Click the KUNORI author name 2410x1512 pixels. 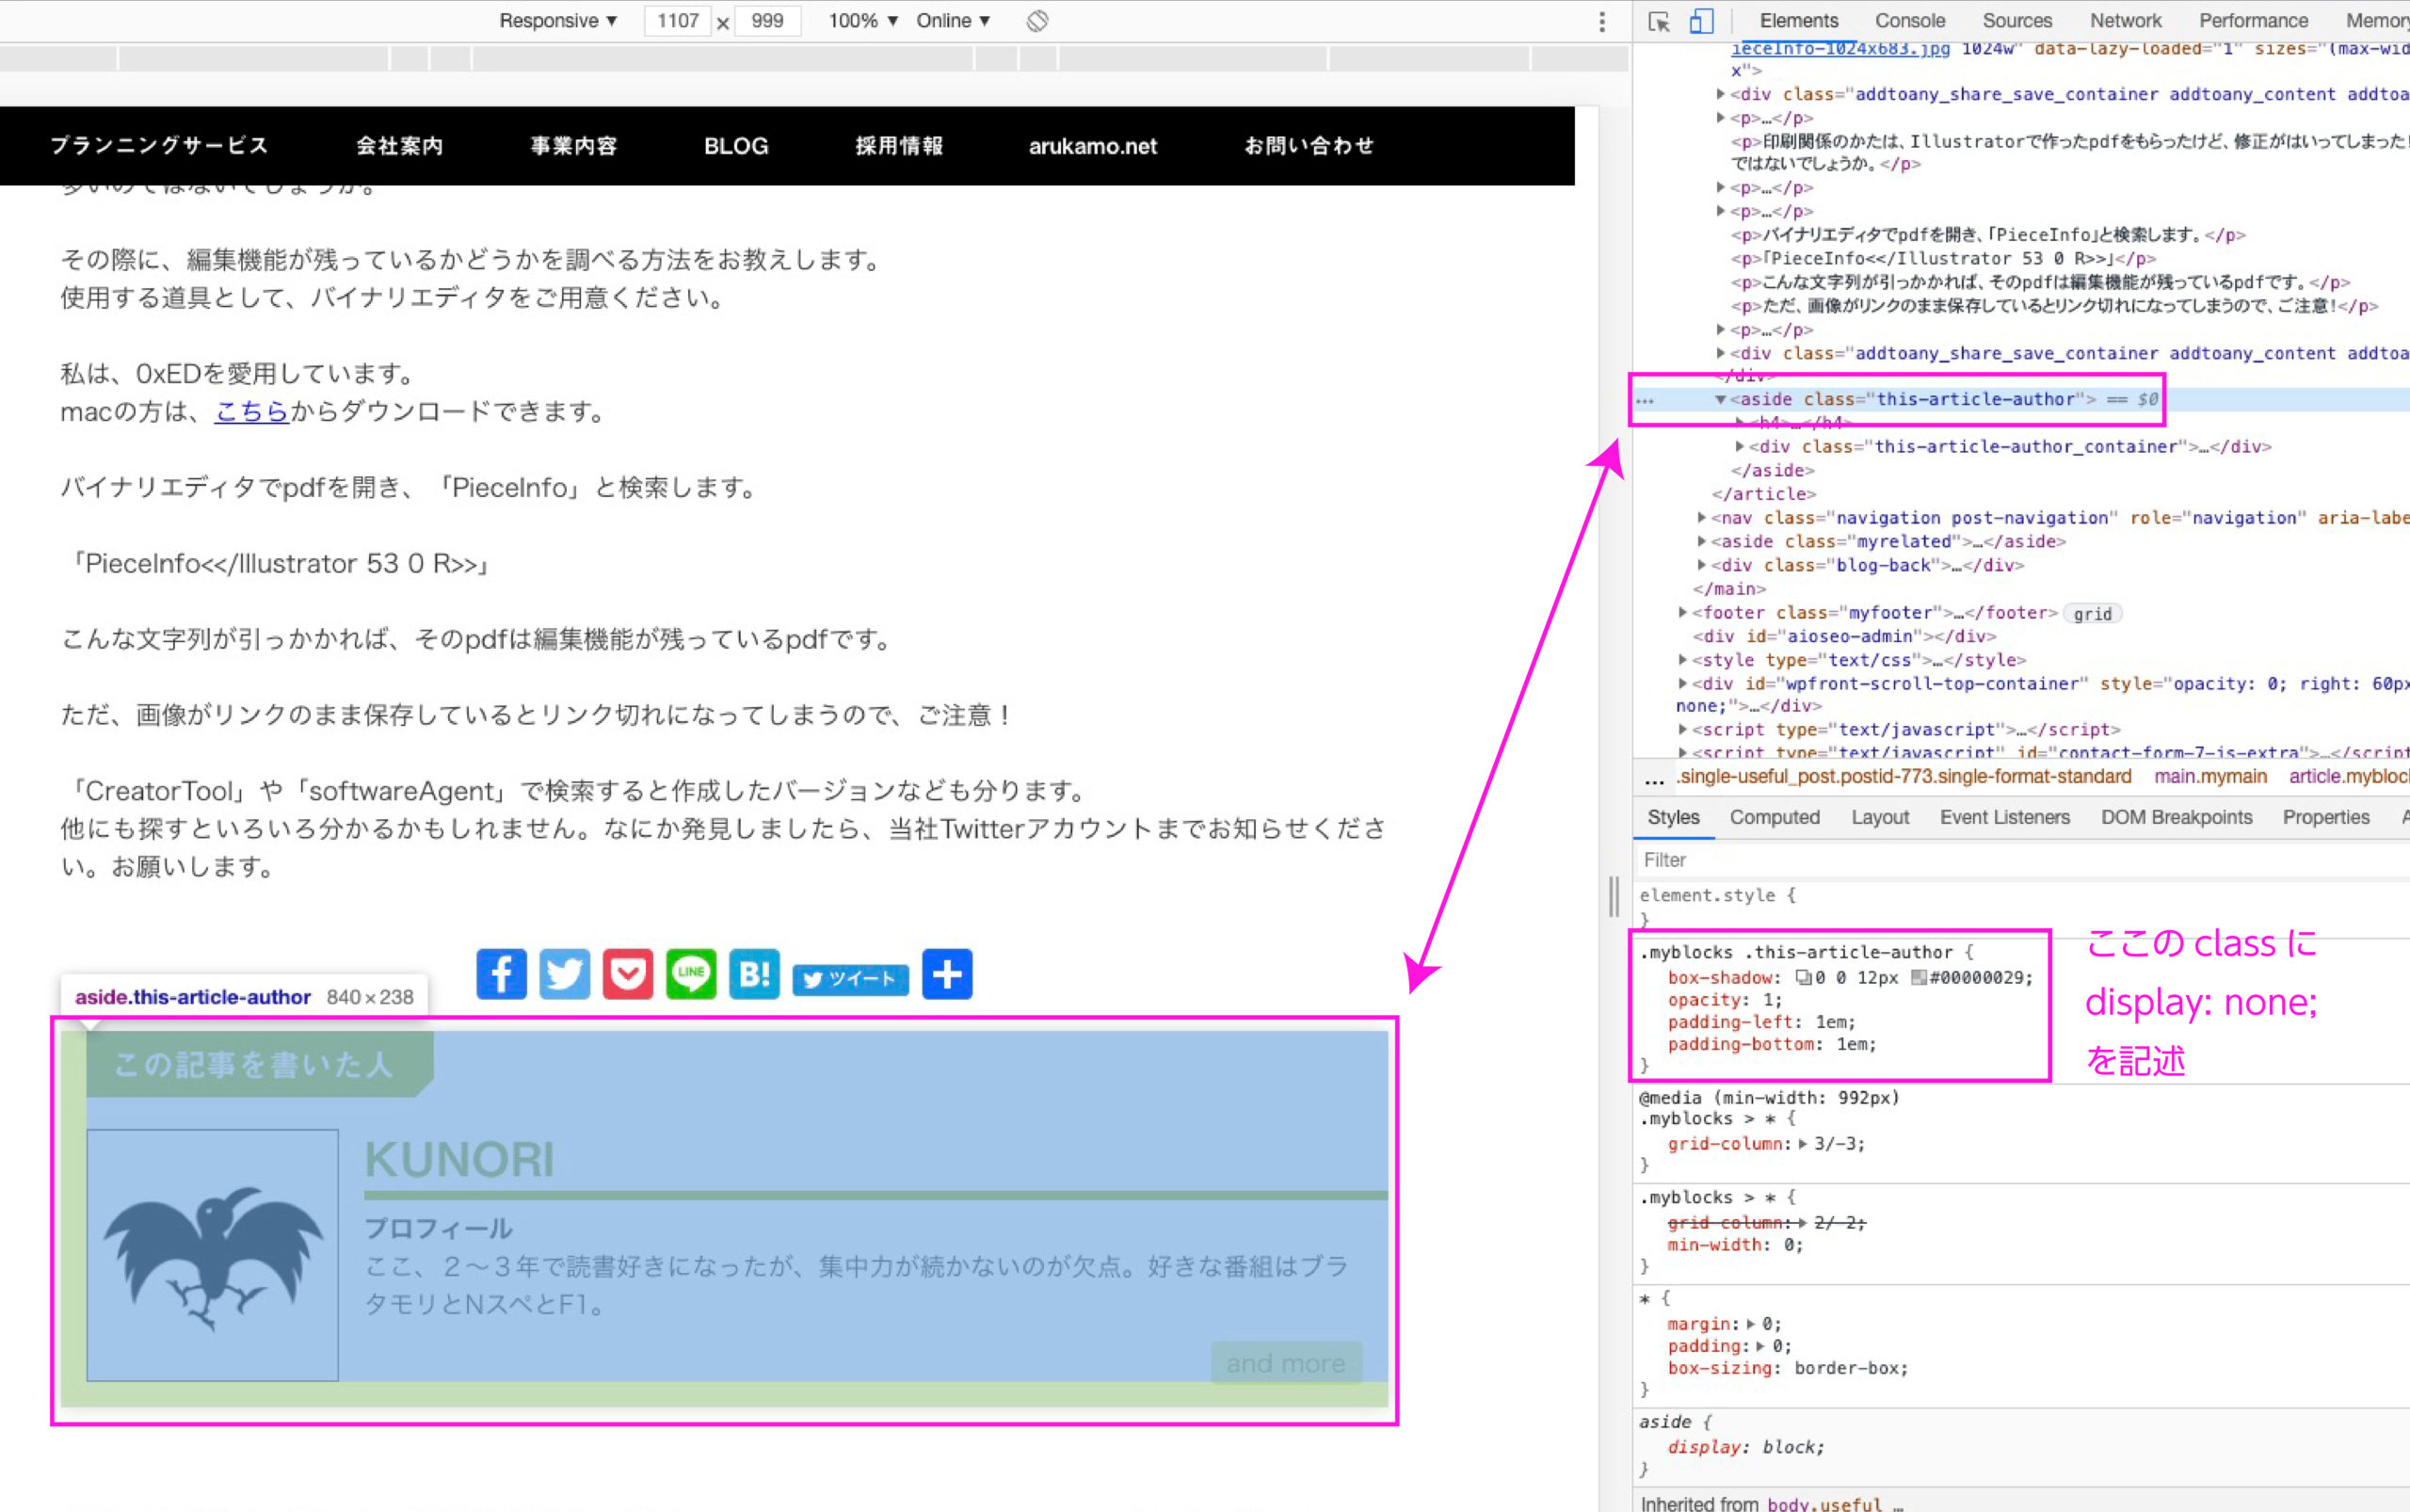point(459,1160)
